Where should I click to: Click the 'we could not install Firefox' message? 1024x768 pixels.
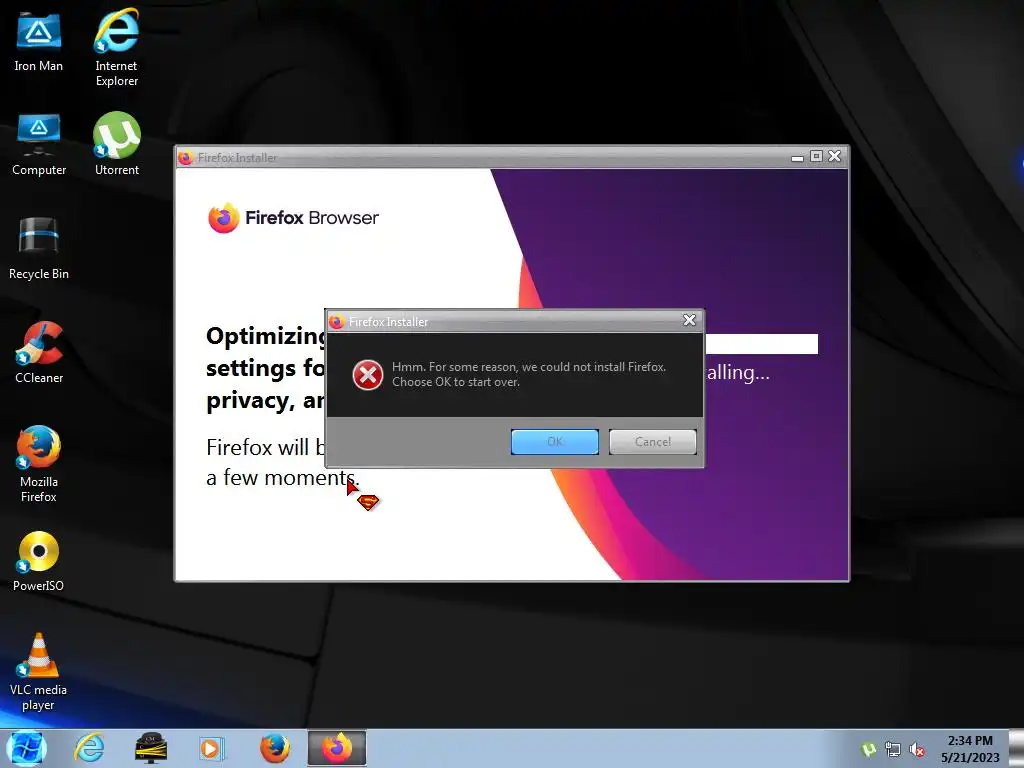[529, 374]
